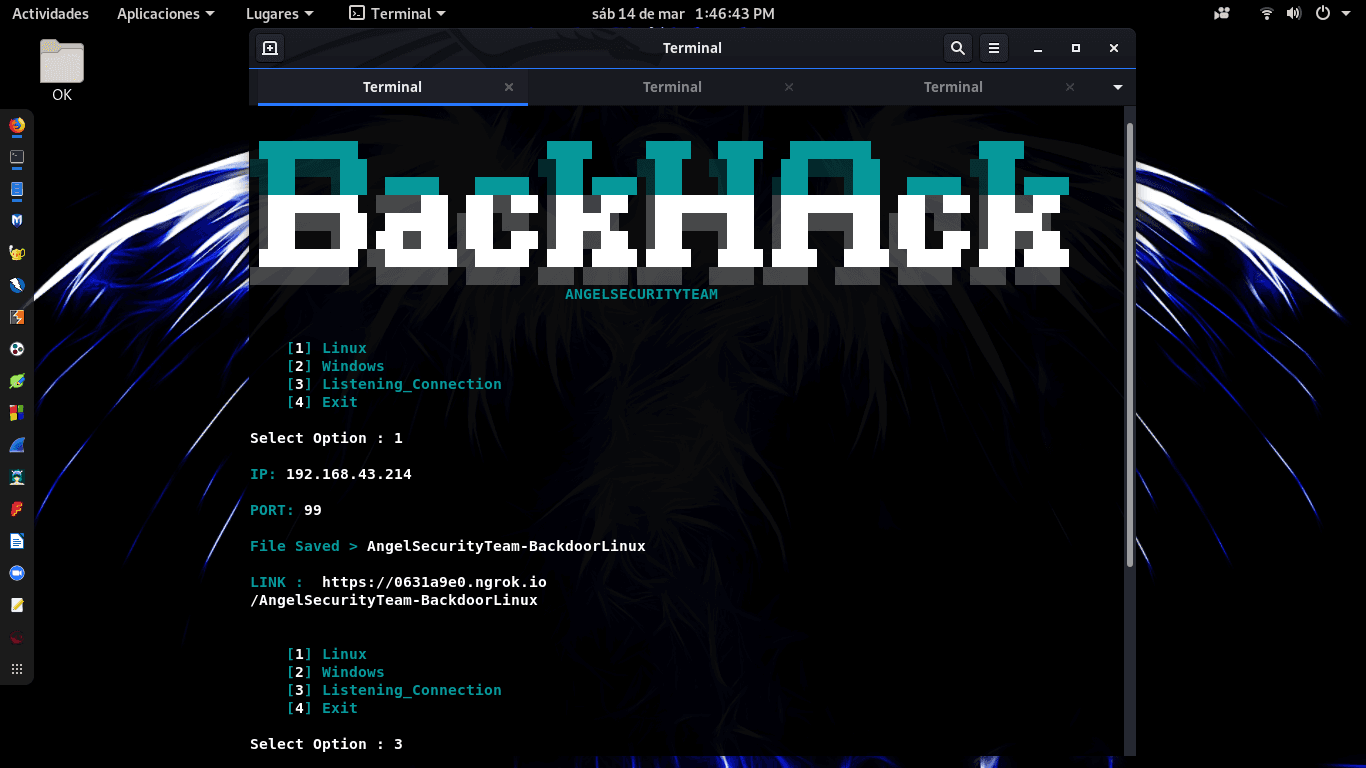Launch Wireshark via the shark fin dock icon

[16, 445]
